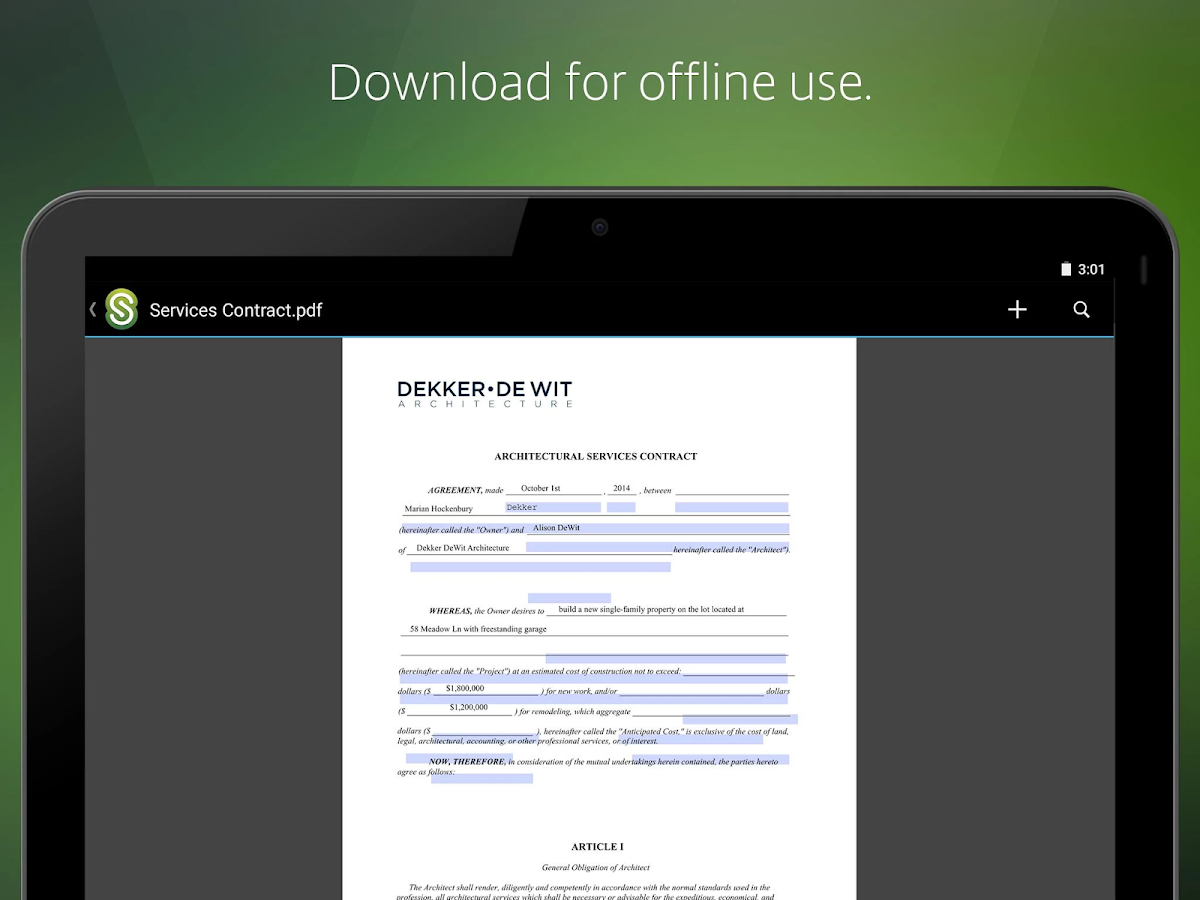1200x900 pixels.
Task: Tap the Download for offline use headline
Action: 600,82
